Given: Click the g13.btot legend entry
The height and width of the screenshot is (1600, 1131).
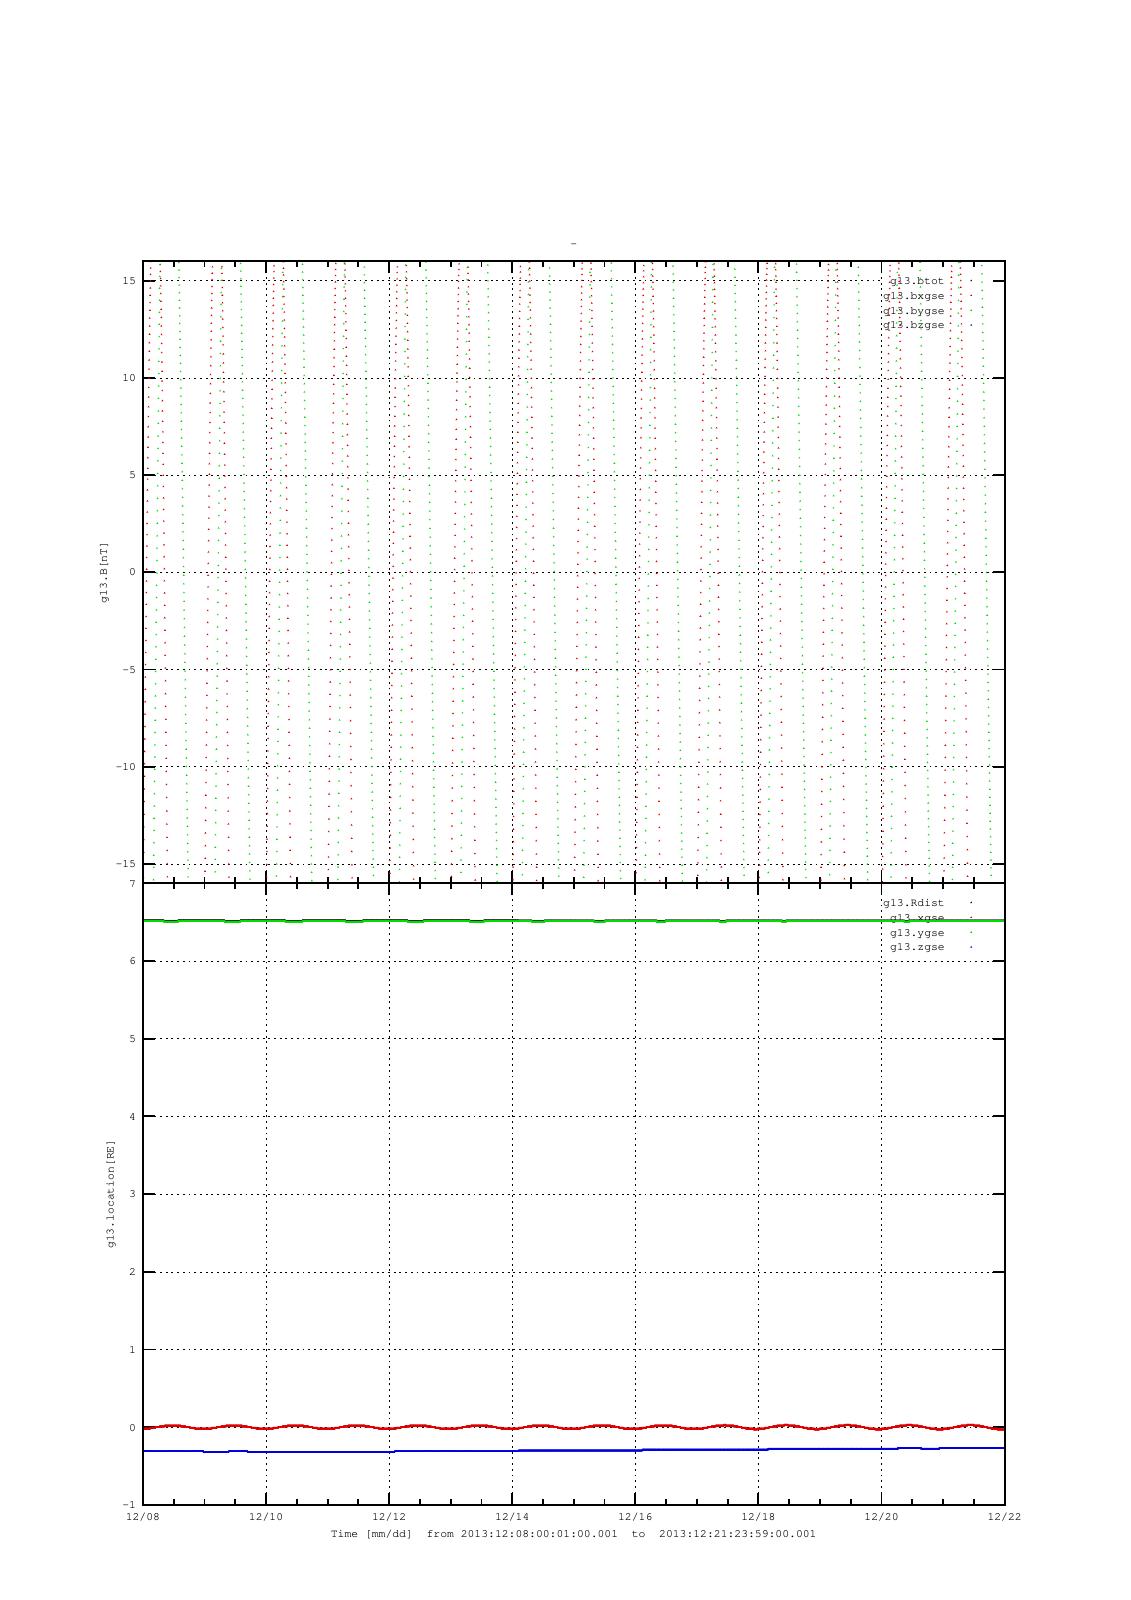Looking at the screenshot, I should 917,281.
